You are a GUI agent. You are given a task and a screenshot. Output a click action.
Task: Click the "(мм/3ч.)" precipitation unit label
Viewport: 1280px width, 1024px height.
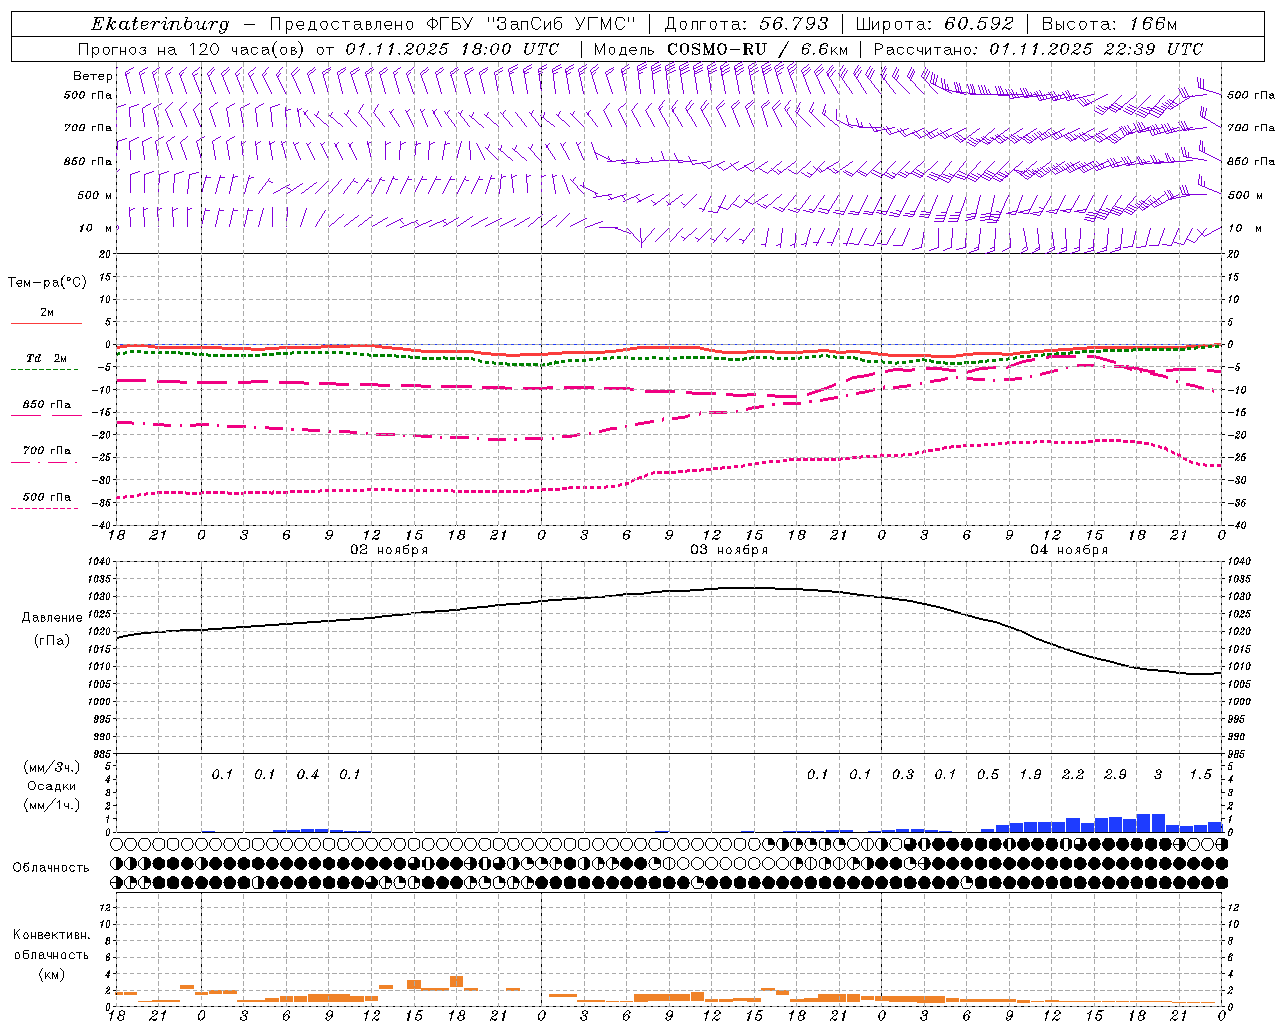(52, 767)
